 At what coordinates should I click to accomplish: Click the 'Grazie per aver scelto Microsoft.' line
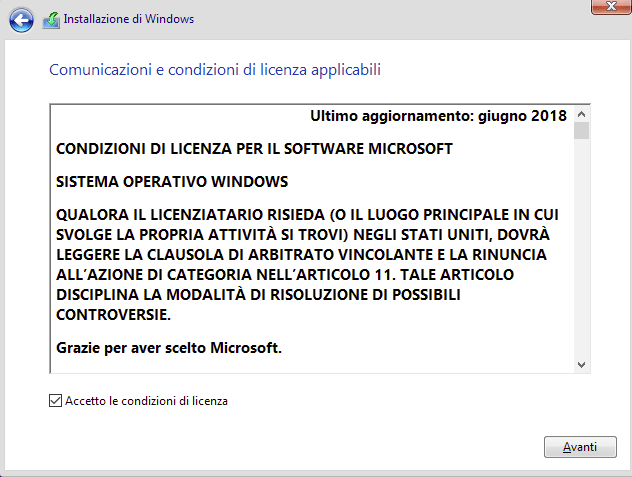[168, 348]
